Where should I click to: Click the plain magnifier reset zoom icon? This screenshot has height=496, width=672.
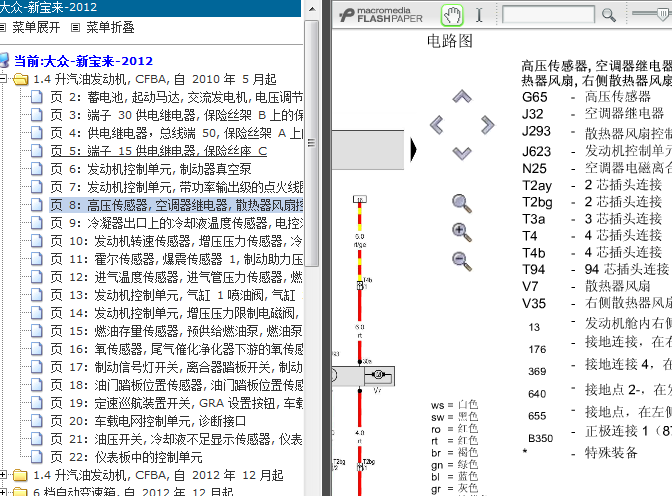(462, 203)
